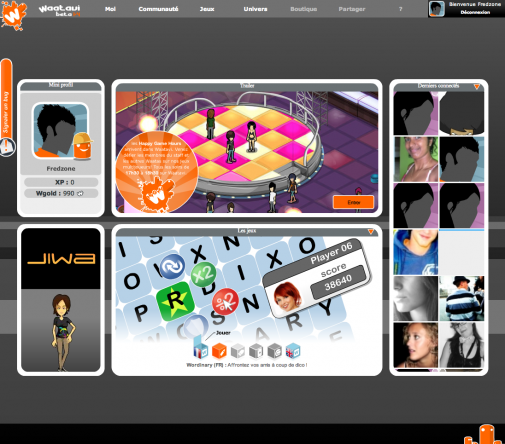Screen dimensions: 505x444
Task: Click the Waatavi orange splash logo
Action: click(x=13, y=15)
